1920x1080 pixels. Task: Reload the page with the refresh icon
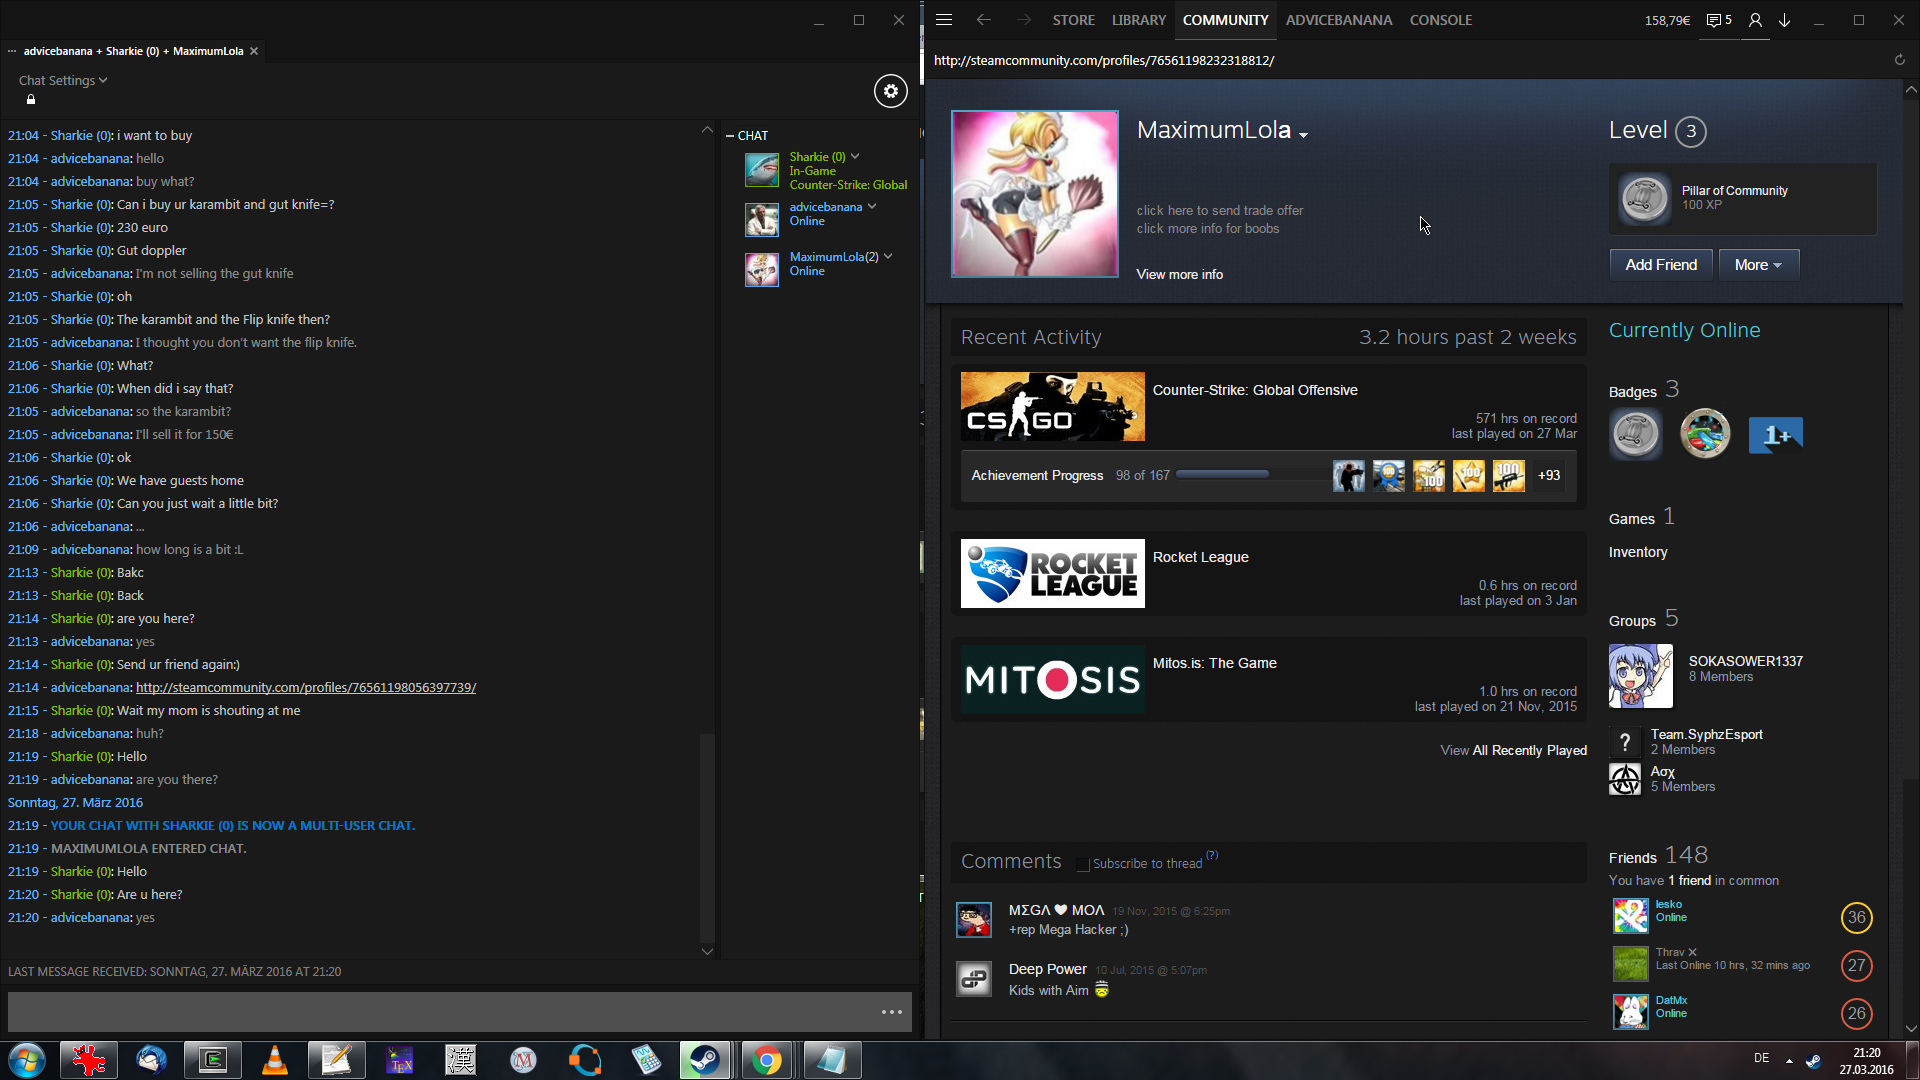point(1899,60)
